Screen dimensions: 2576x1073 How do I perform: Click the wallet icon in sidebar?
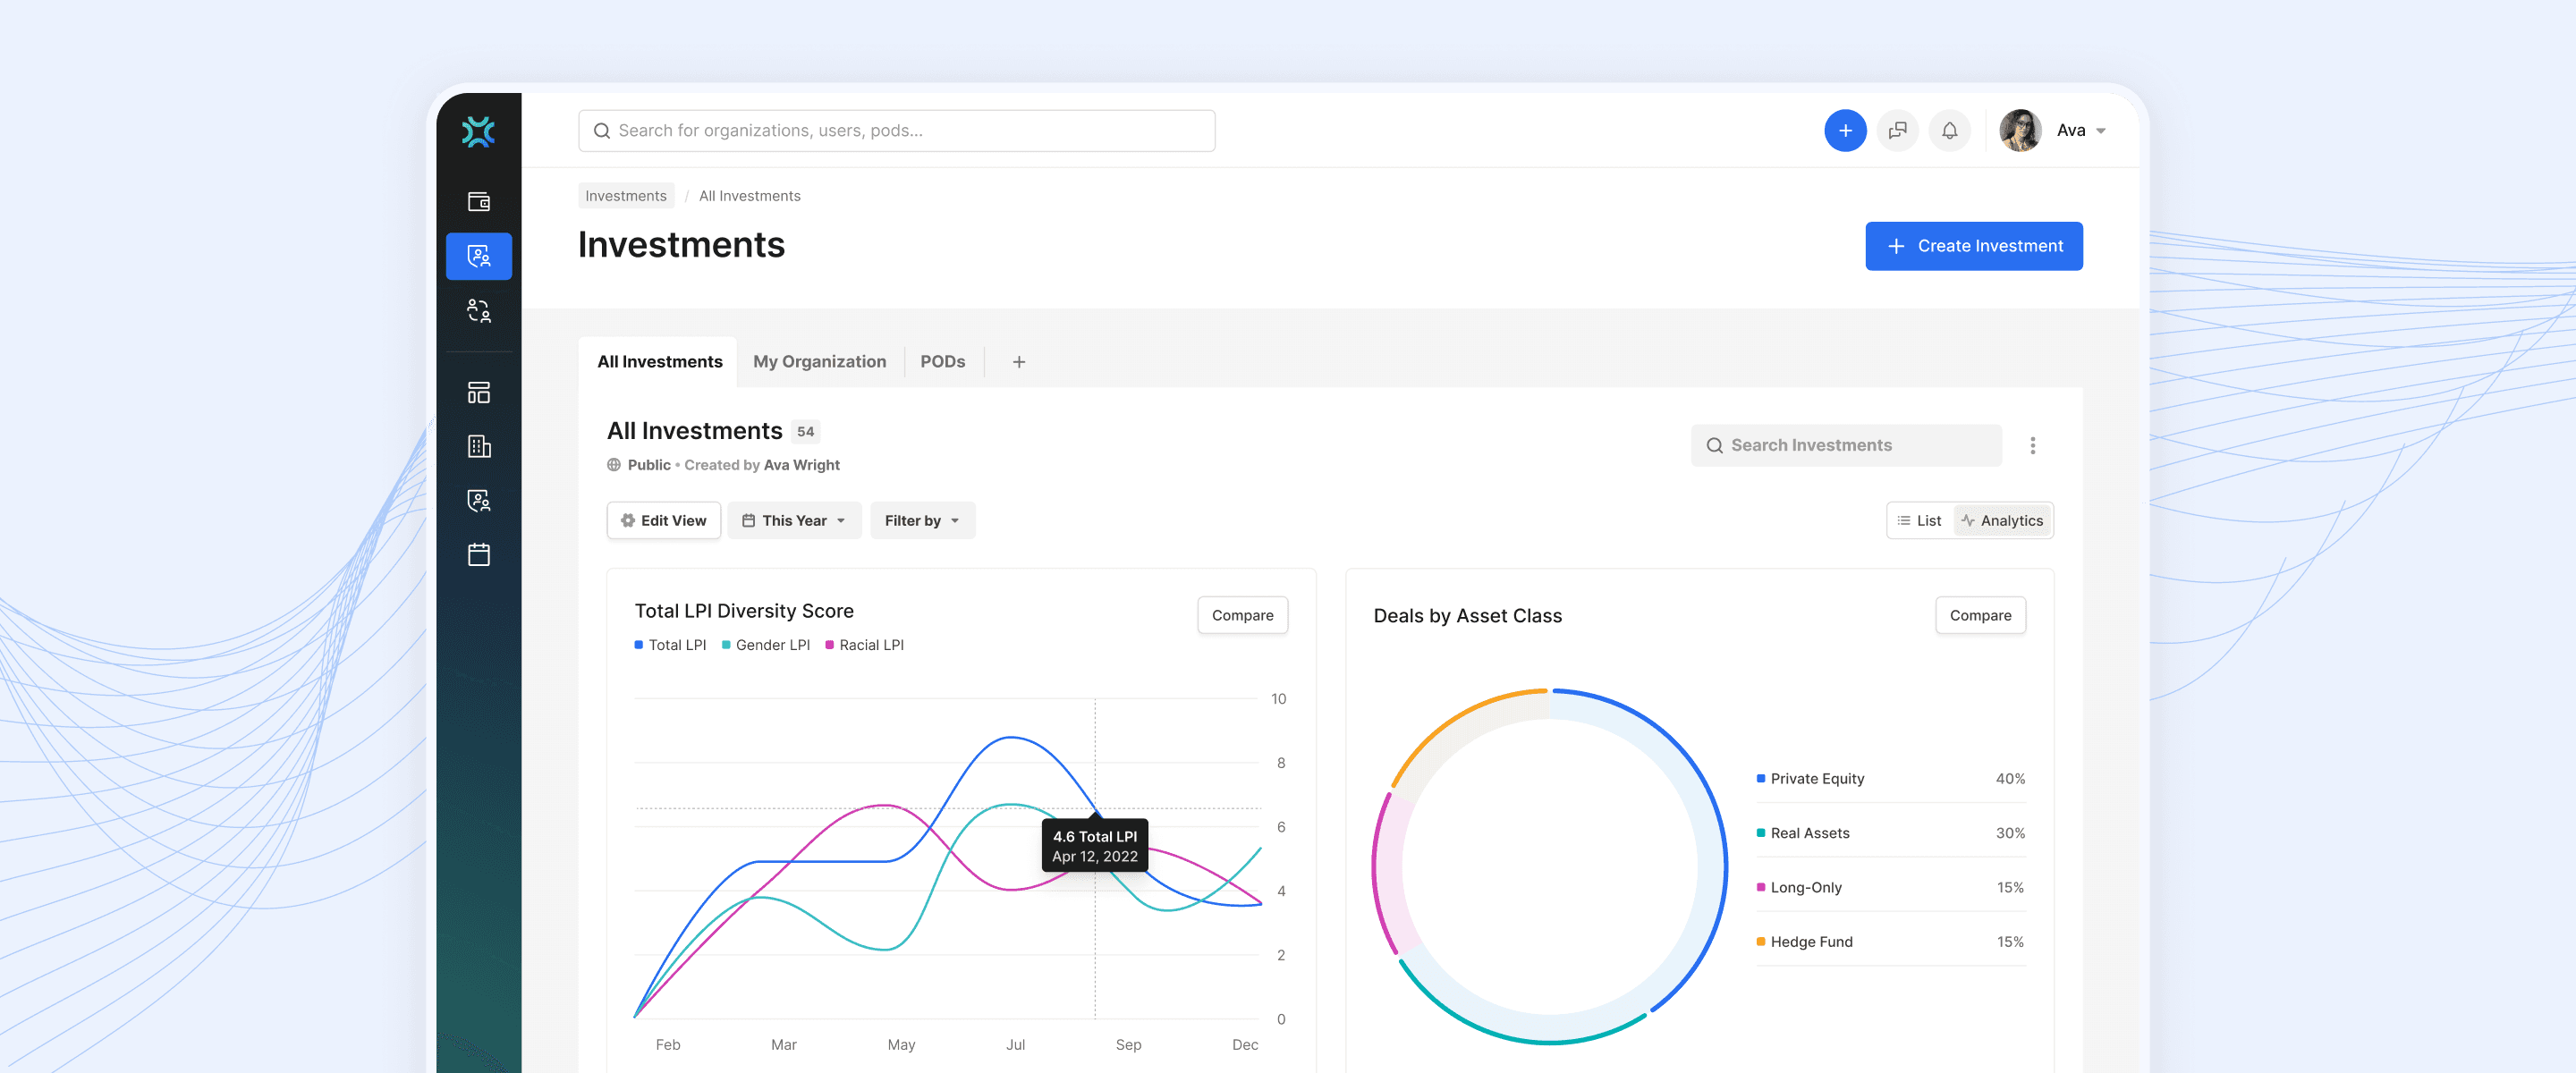pos(479,202)
